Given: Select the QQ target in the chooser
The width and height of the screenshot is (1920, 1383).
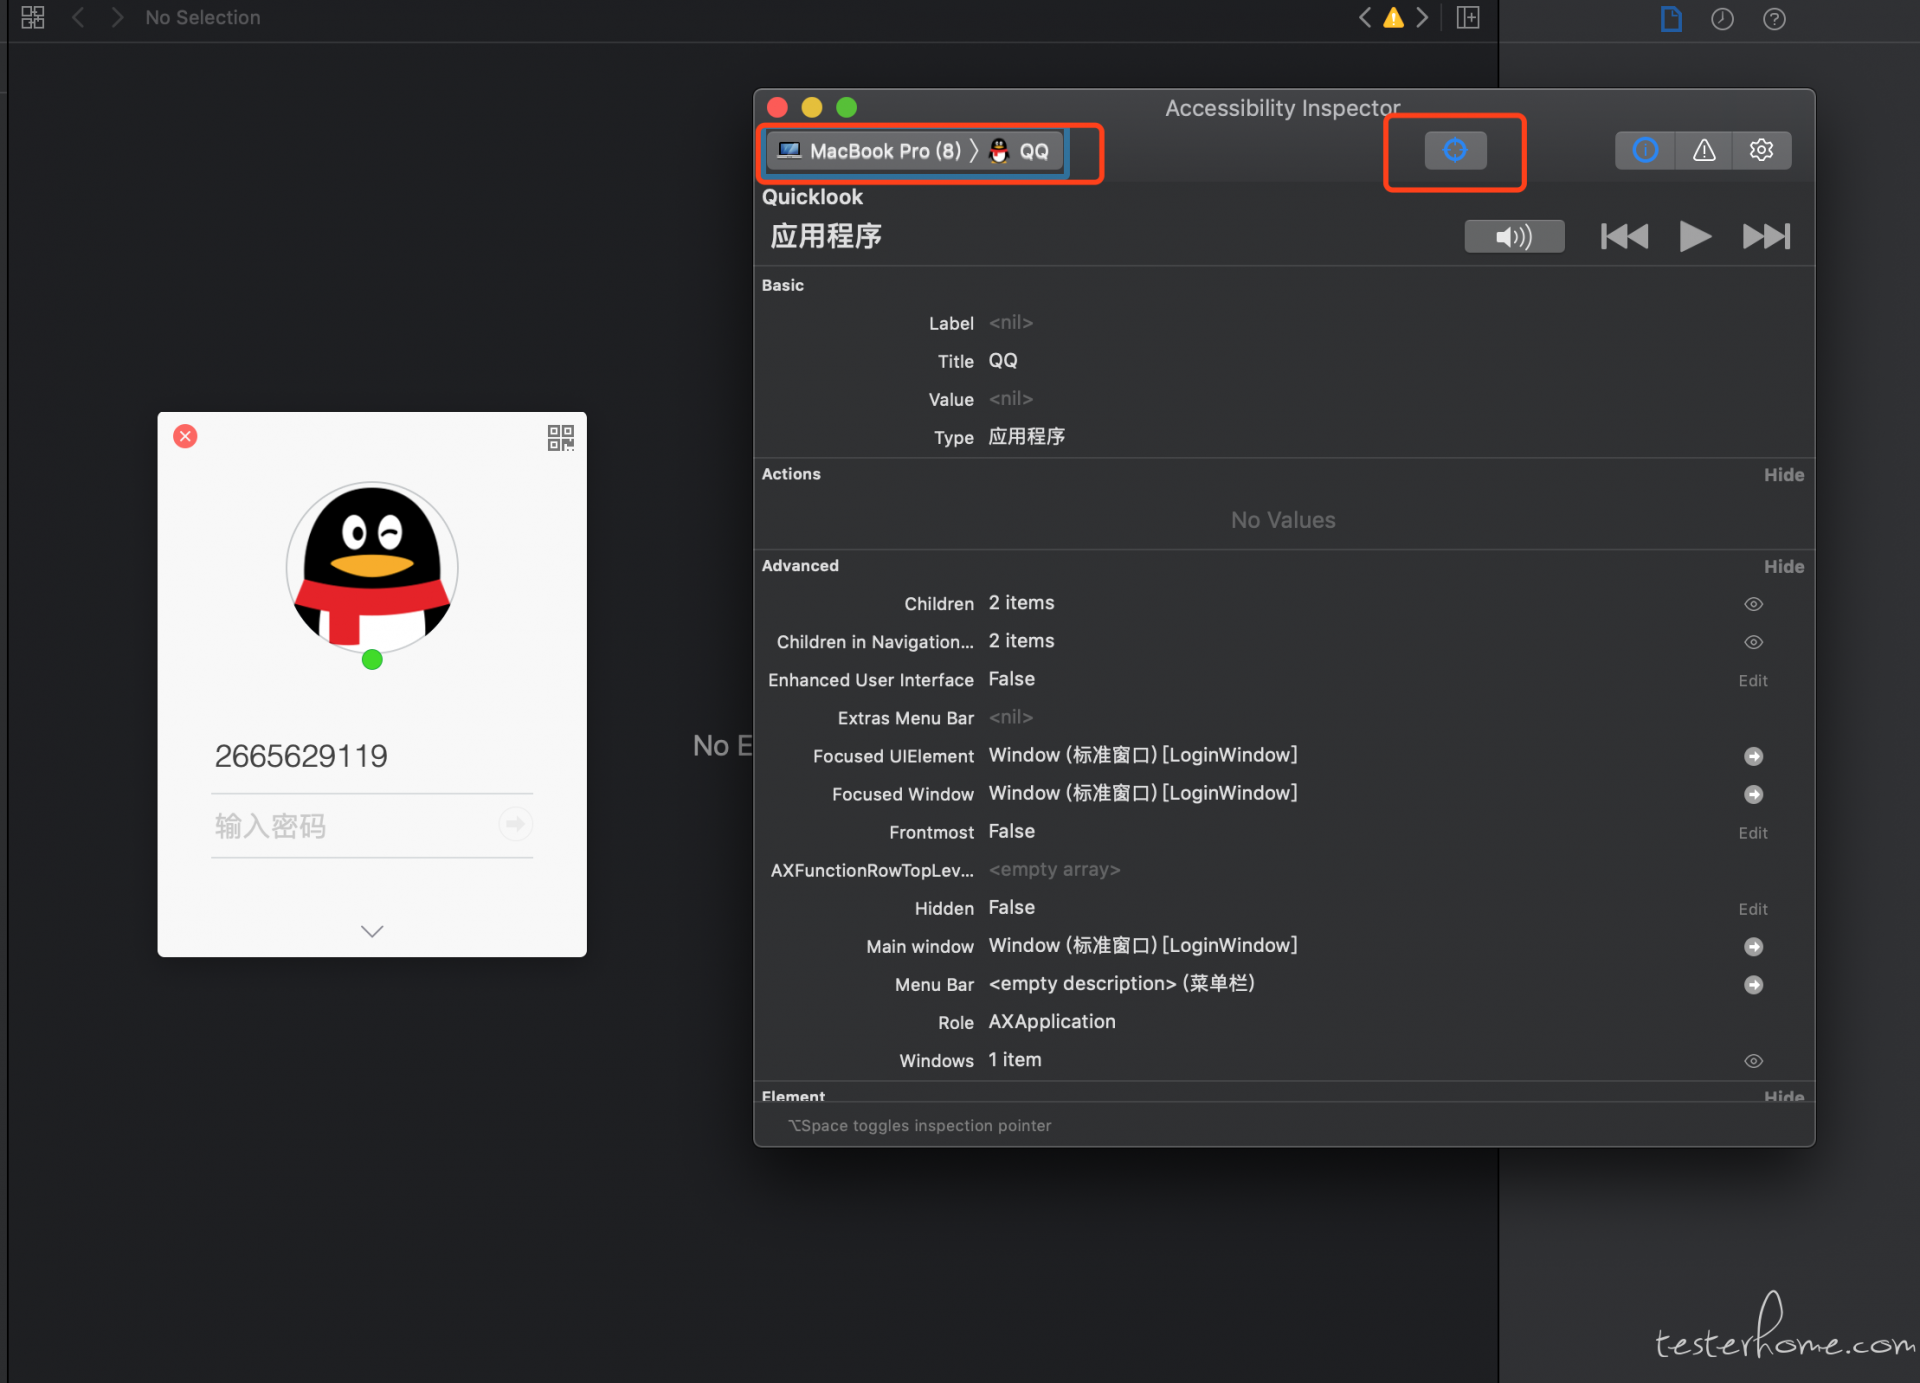Looking at the screenshot, I should (x=1020, y=151).
